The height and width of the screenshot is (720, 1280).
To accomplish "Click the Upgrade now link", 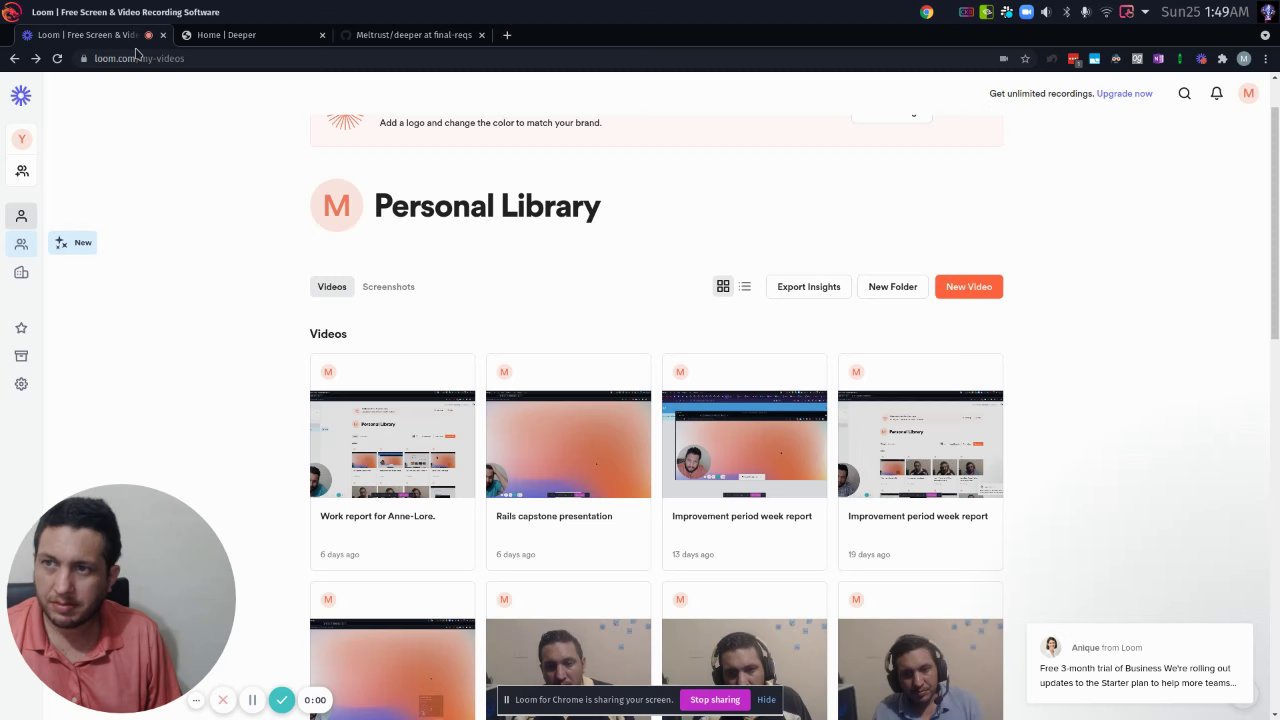I will click(1124, 94).
